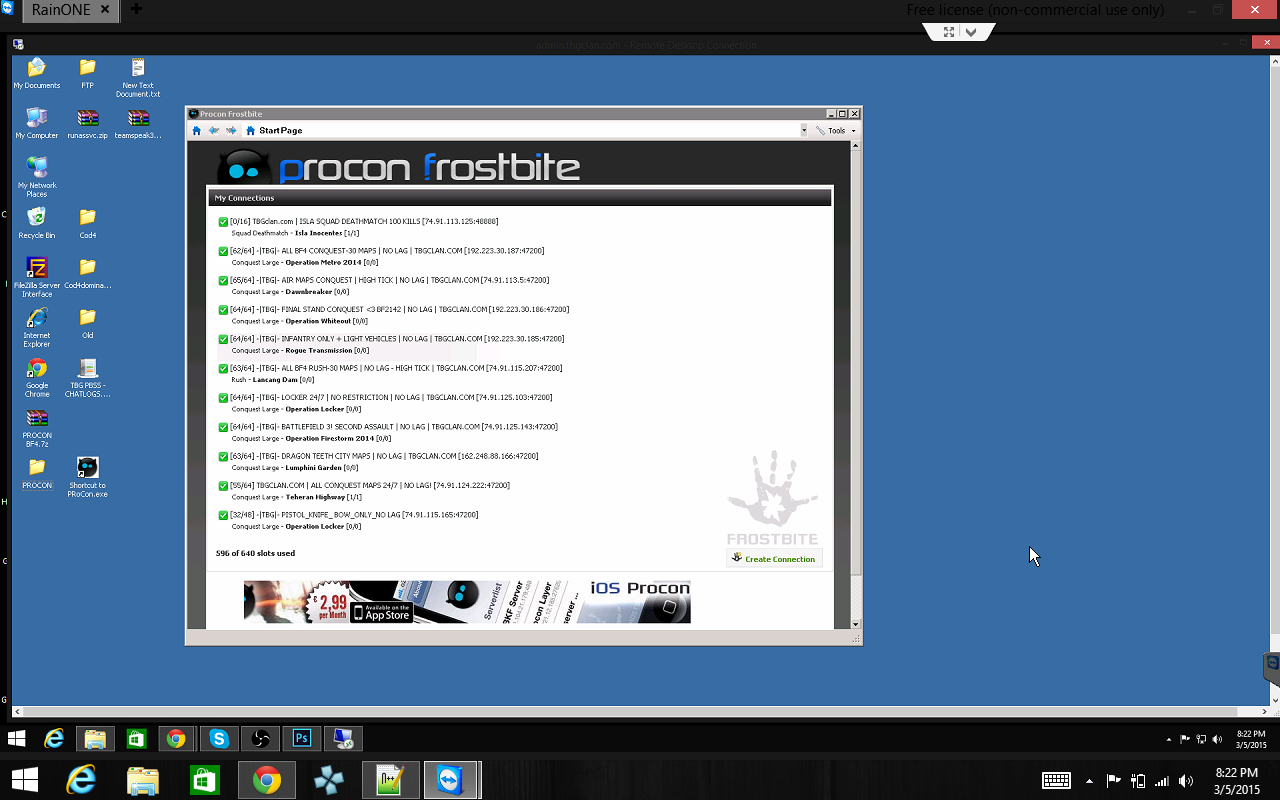Click the 'Lancang Dam' map text
1280x800 pixels.
(273, 380)
